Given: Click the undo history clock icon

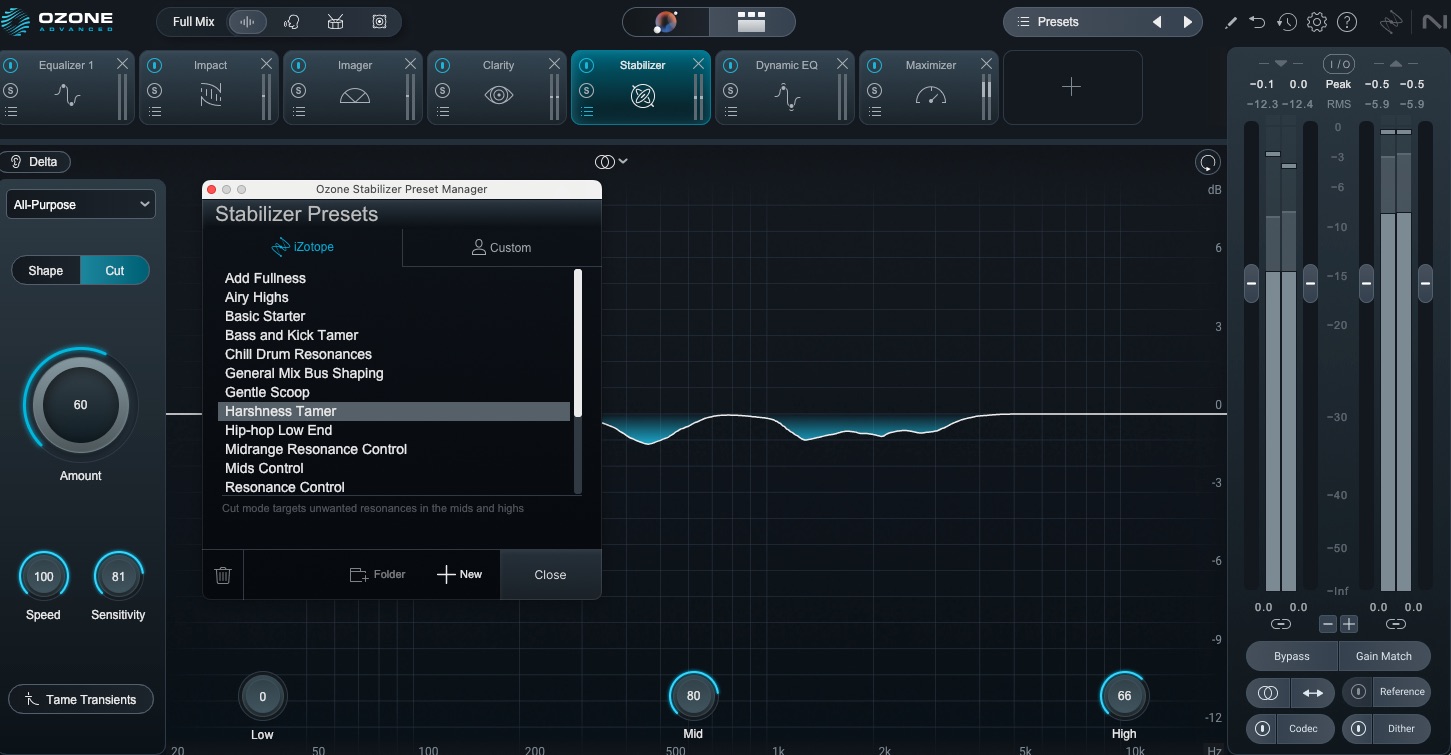Looking at the screenshot, I should click(1287, 22).
